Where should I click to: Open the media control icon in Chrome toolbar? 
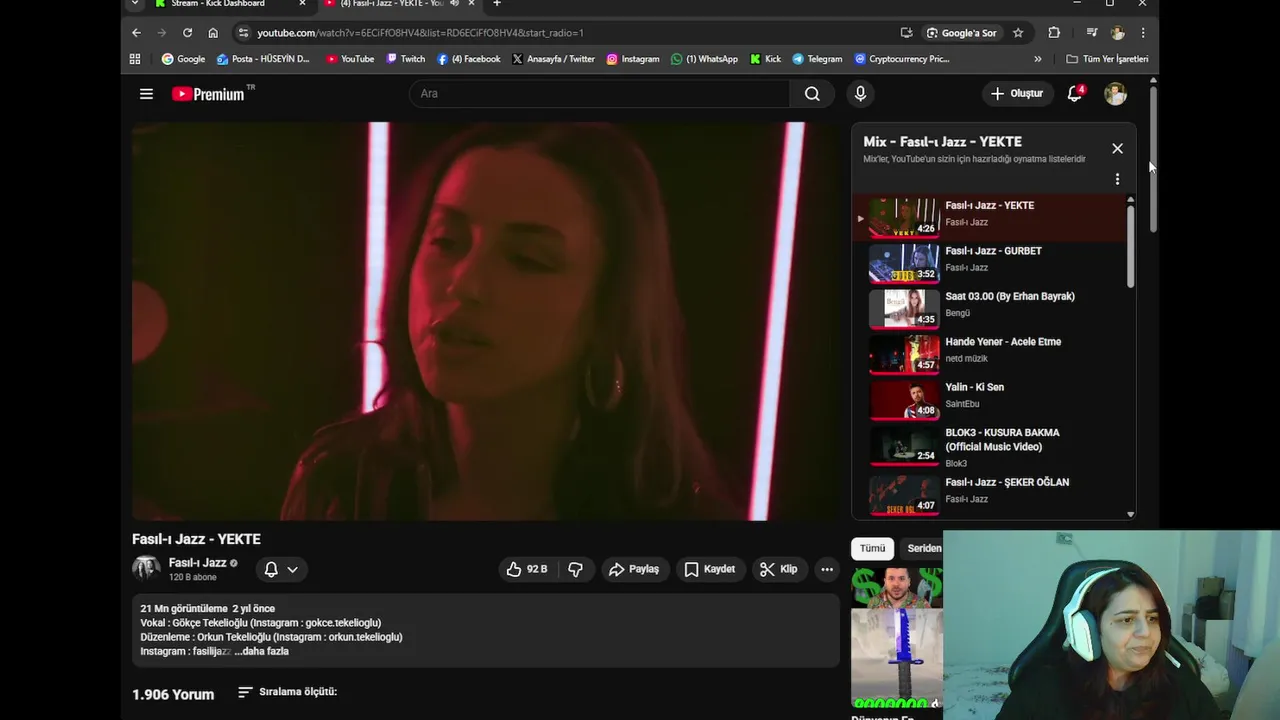tap(1092, 33)
